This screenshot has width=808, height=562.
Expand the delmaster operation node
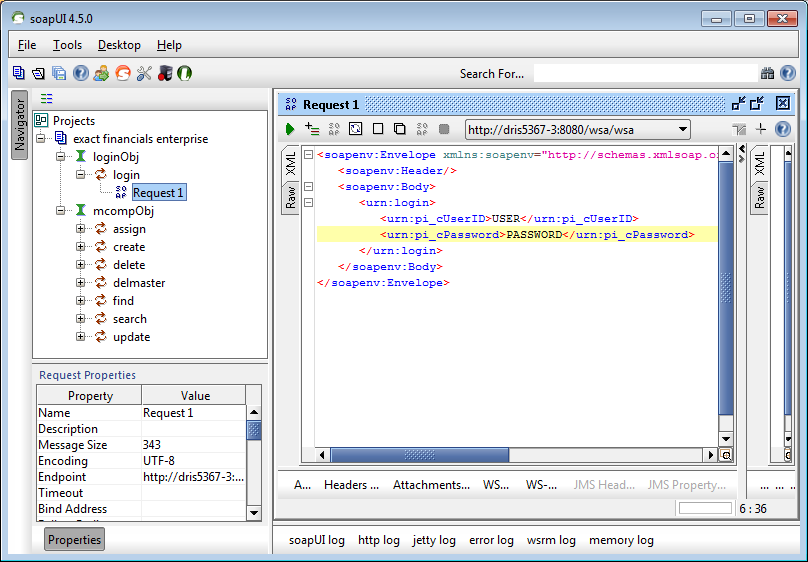[x=80, y=282]
